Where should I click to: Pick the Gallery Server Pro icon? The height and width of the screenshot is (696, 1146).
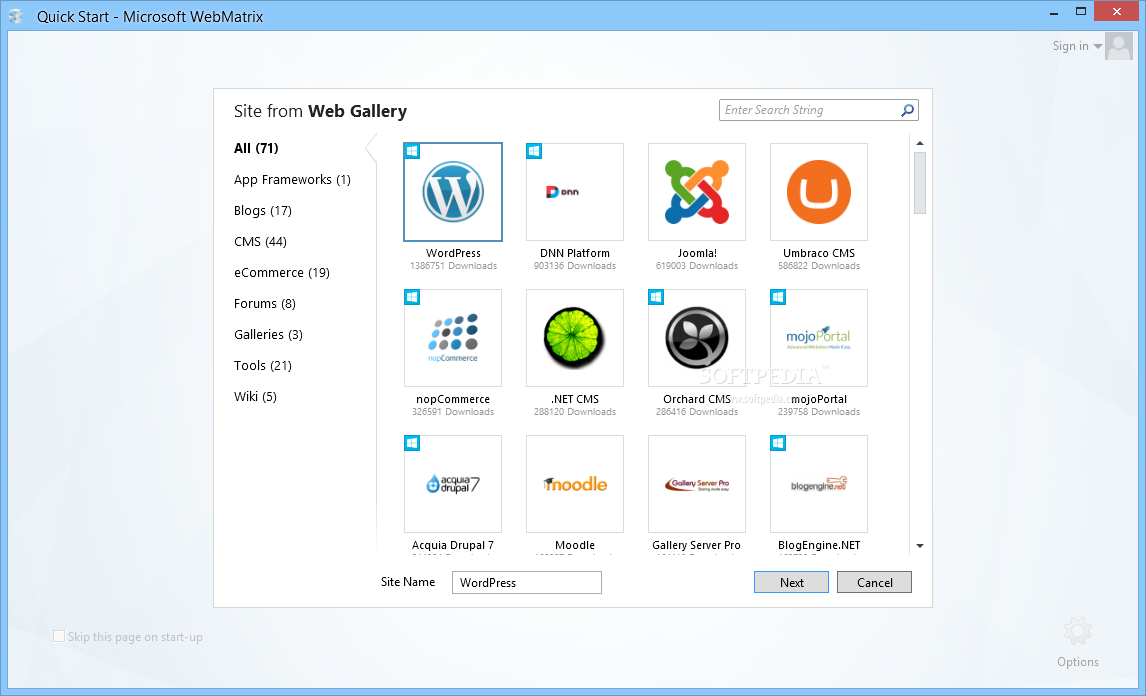697,484
